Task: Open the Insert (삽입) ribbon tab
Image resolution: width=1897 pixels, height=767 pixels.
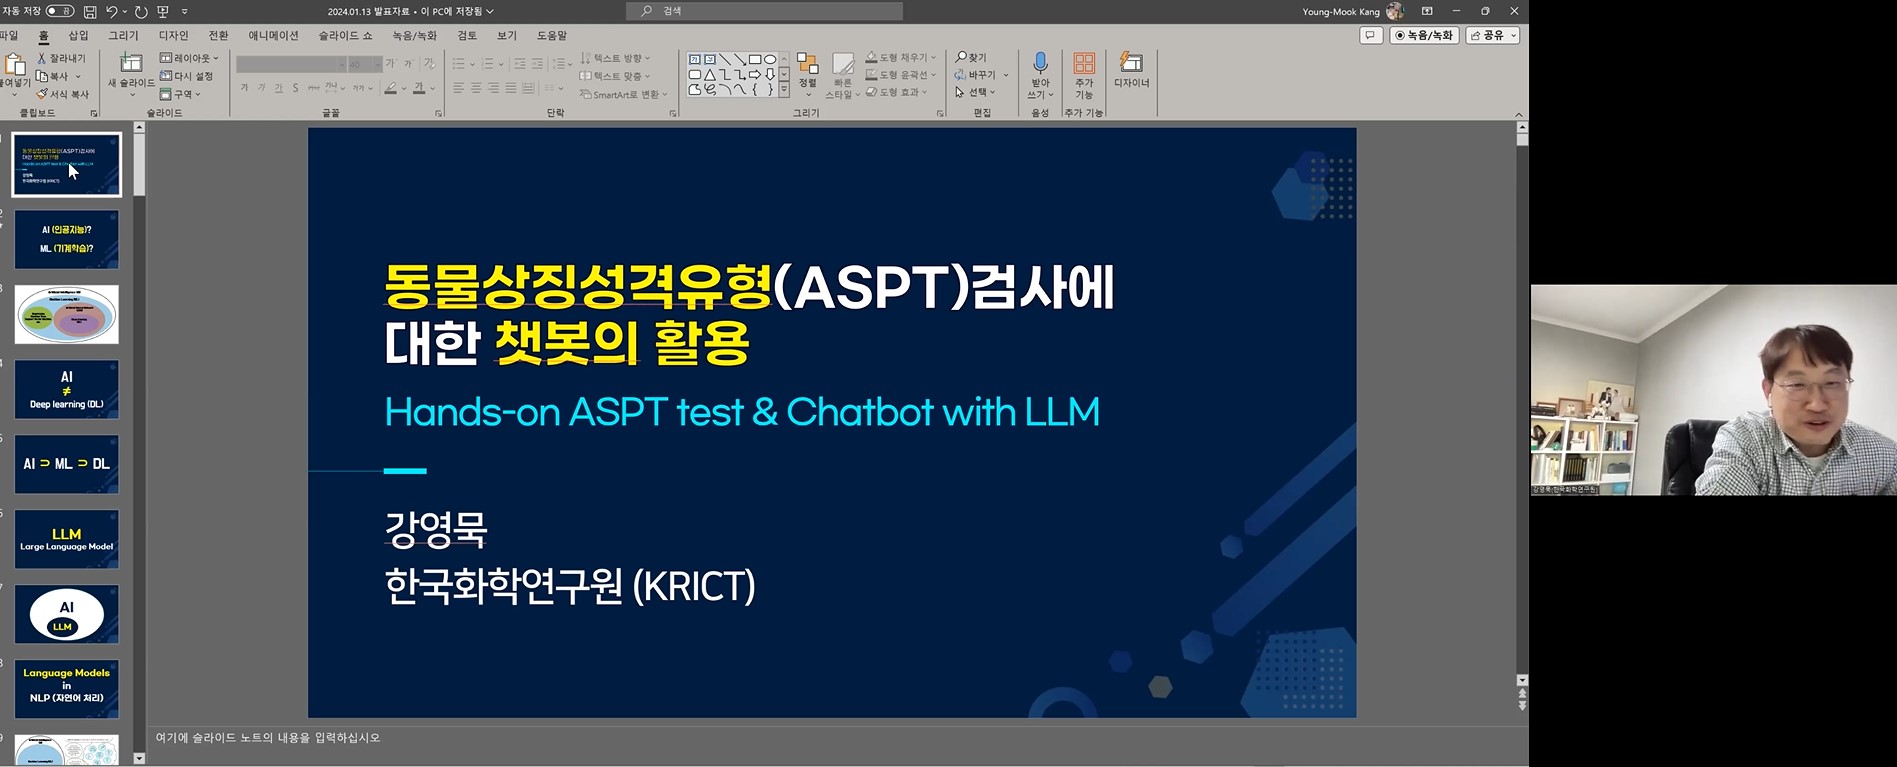Action: [x=78, y=35]
